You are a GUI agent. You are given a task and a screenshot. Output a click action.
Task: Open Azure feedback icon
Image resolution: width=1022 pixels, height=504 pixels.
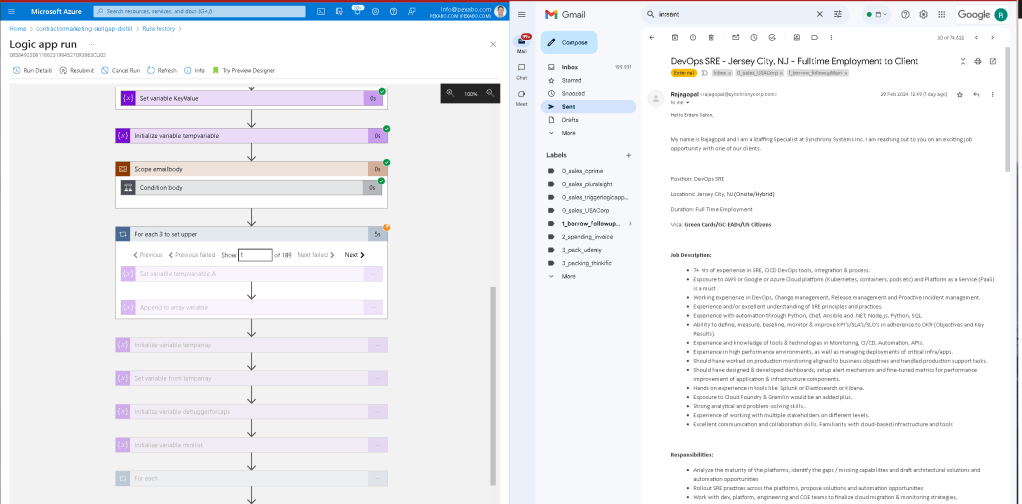(x=412, y=11)
